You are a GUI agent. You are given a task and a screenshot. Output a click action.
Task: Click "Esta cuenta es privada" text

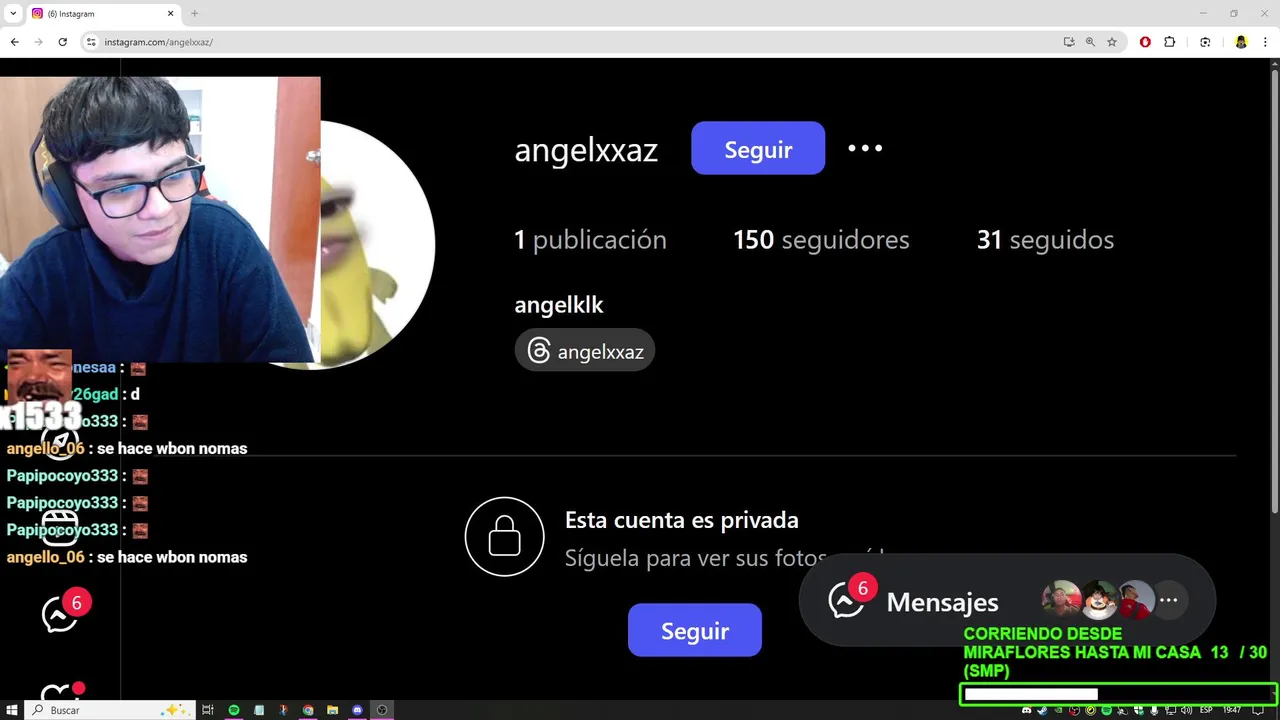681,520
